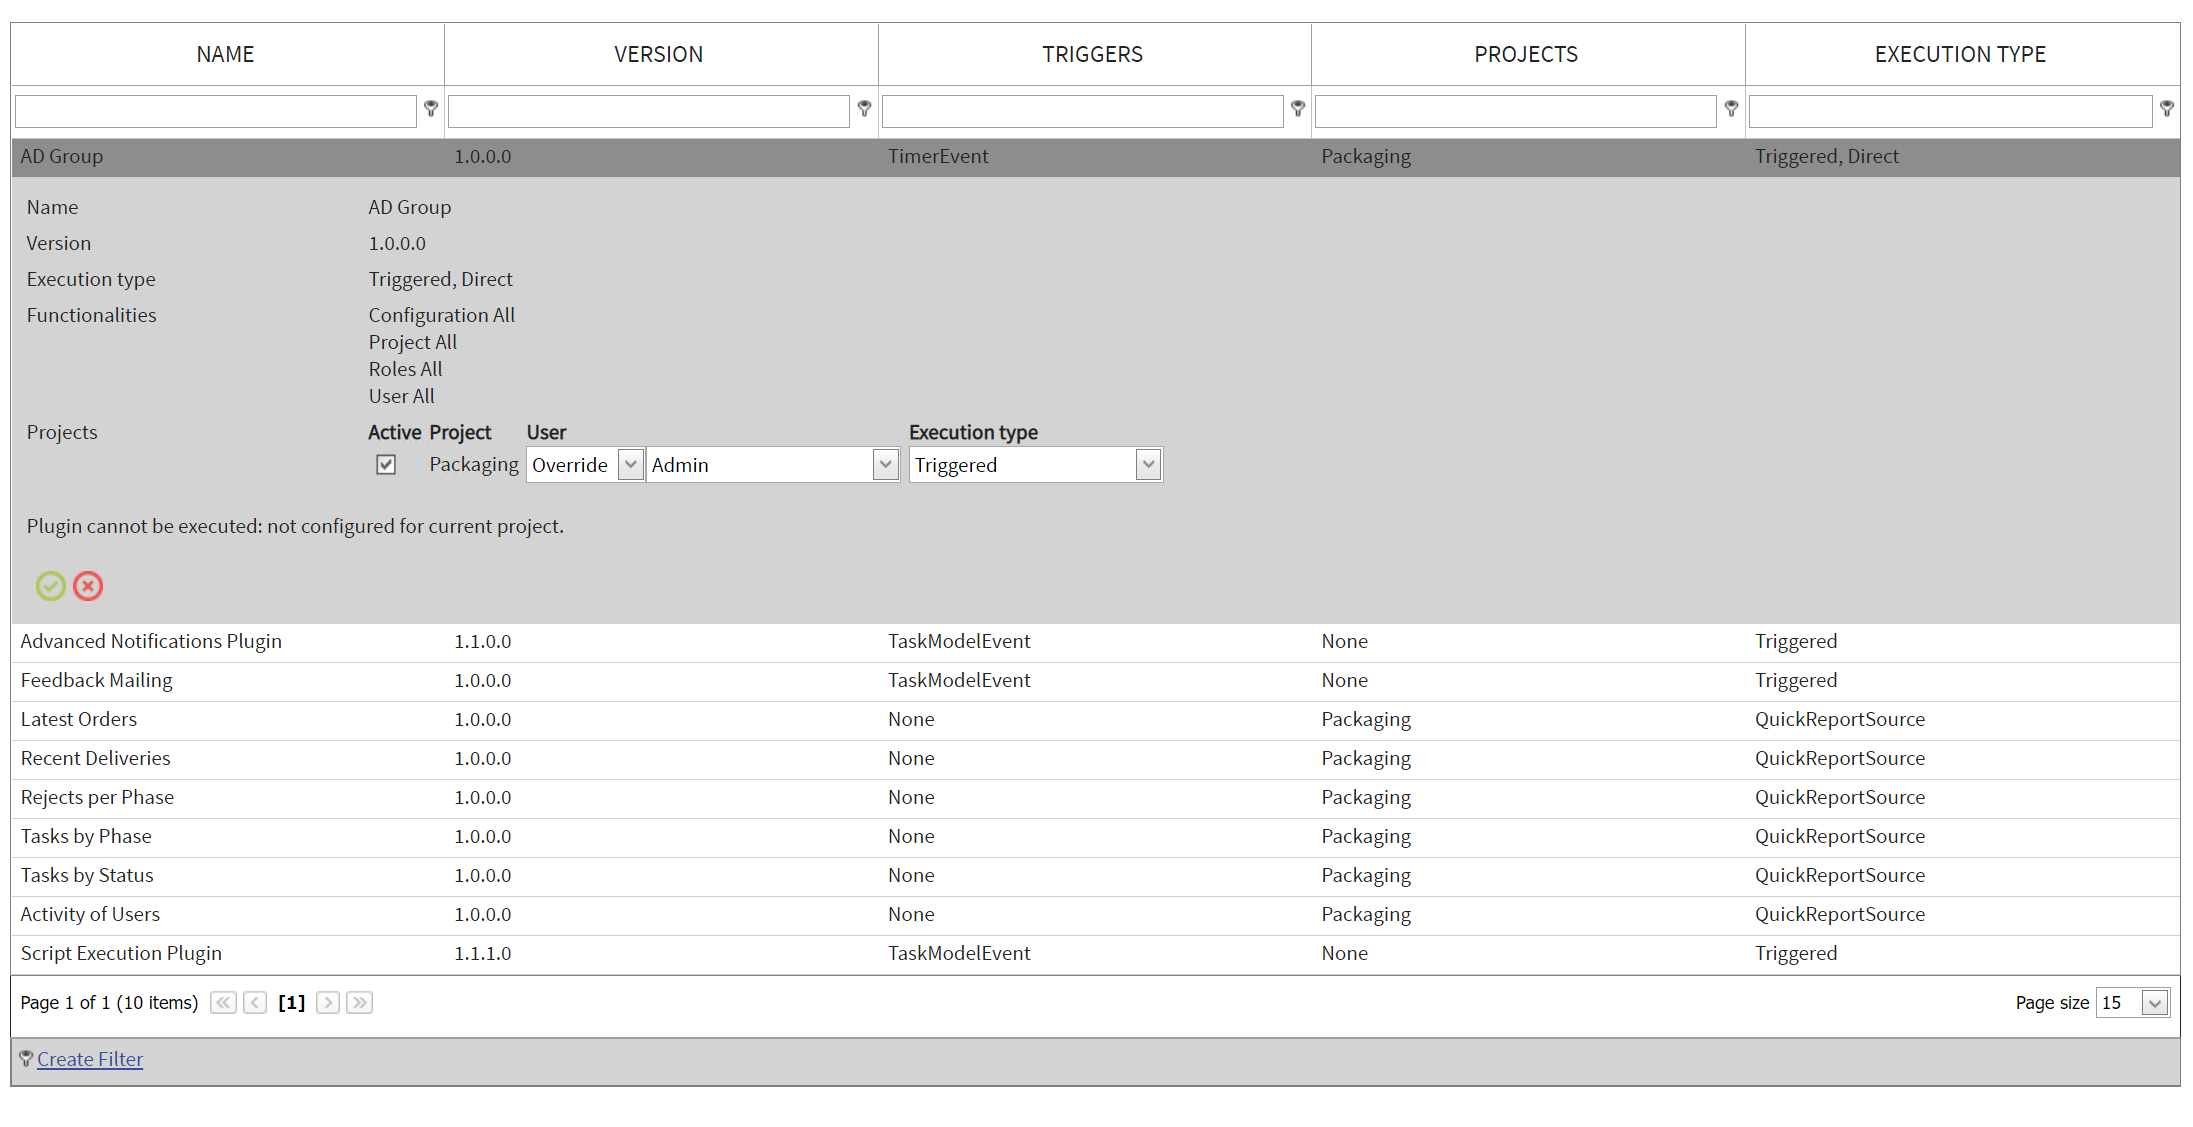Click the first page arrow in pagination

click(x=223, y=1002)
